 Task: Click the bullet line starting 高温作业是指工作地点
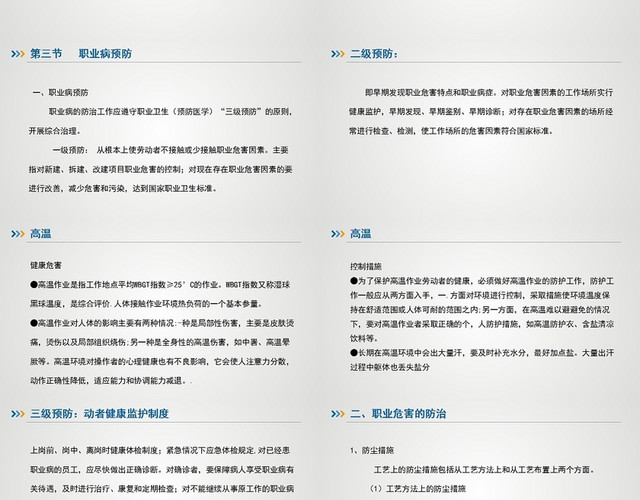(x=160, y=284)
